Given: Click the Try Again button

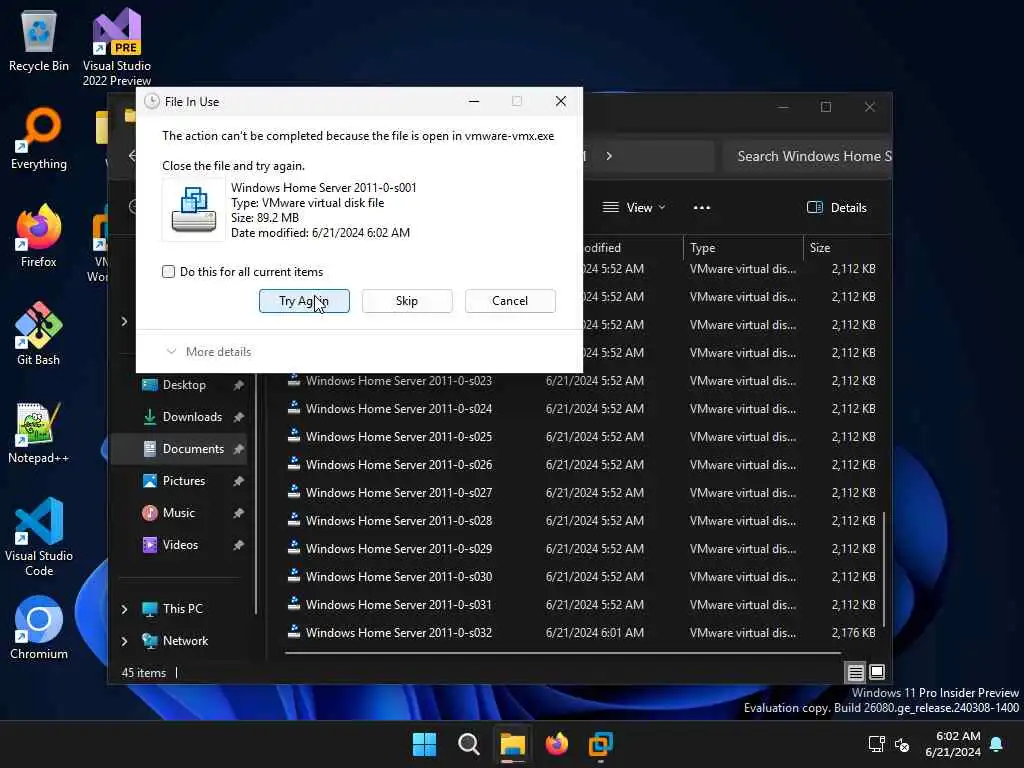Looking at the screenshot, I should [304, 301].
